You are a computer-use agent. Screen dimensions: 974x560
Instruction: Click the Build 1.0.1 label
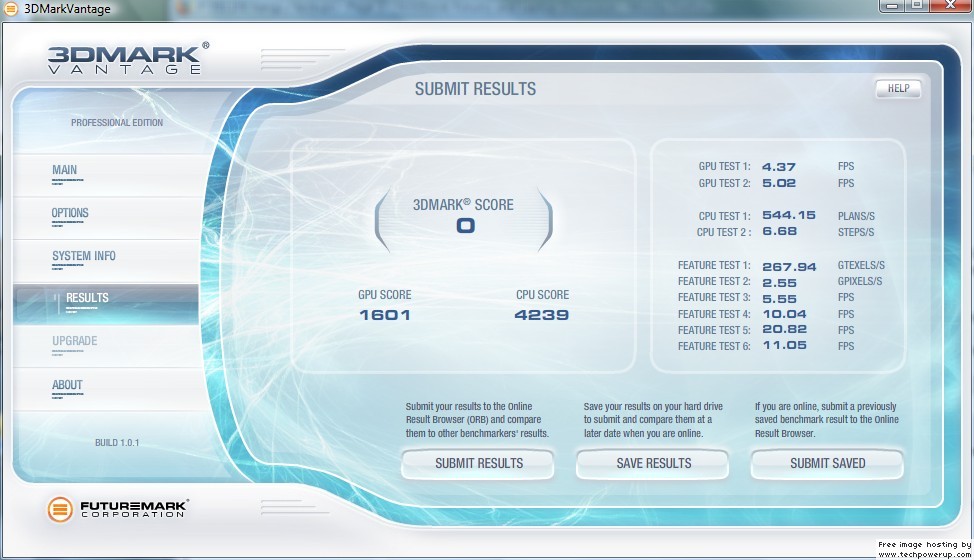point(117,443)
